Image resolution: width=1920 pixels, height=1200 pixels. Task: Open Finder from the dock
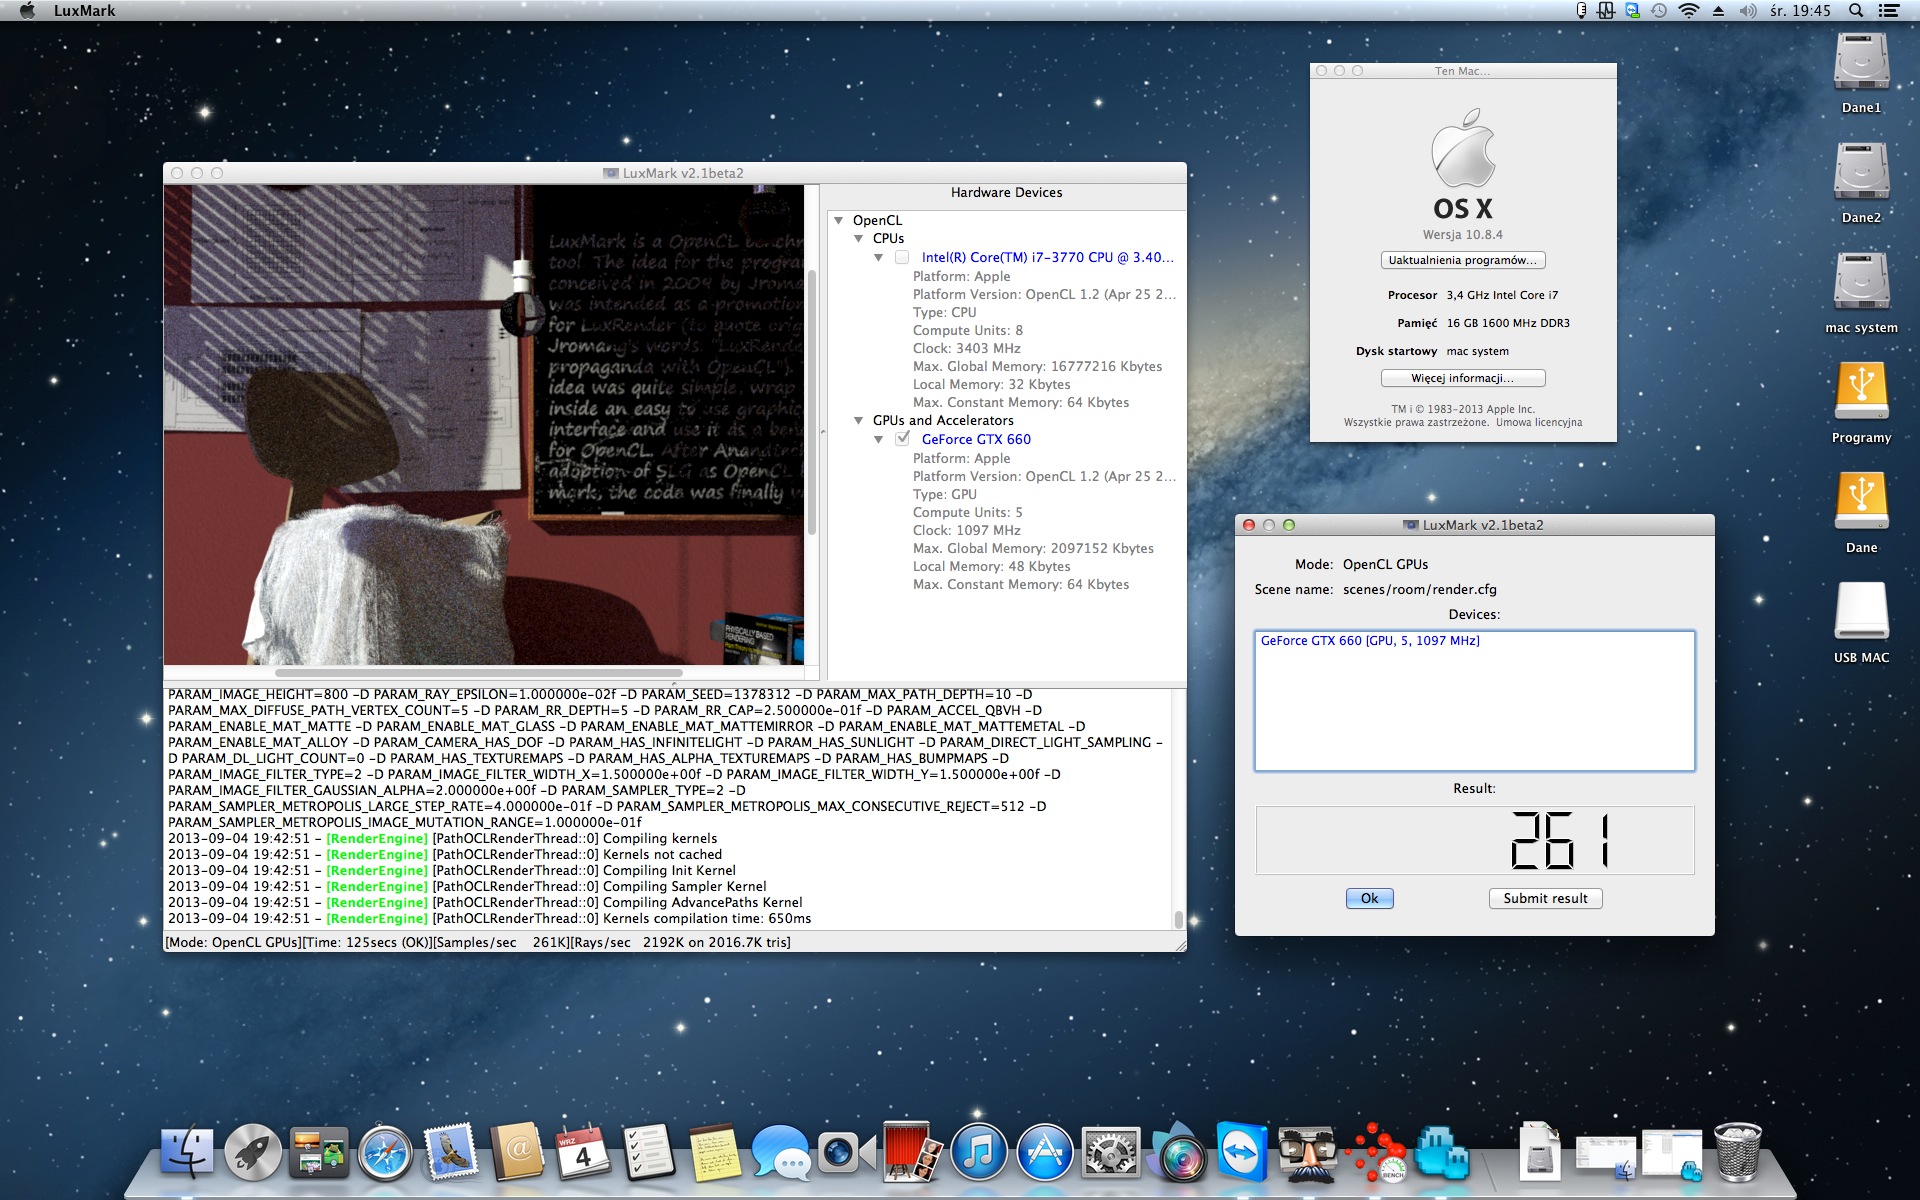pyautogui.click(x=187, y=1152)
